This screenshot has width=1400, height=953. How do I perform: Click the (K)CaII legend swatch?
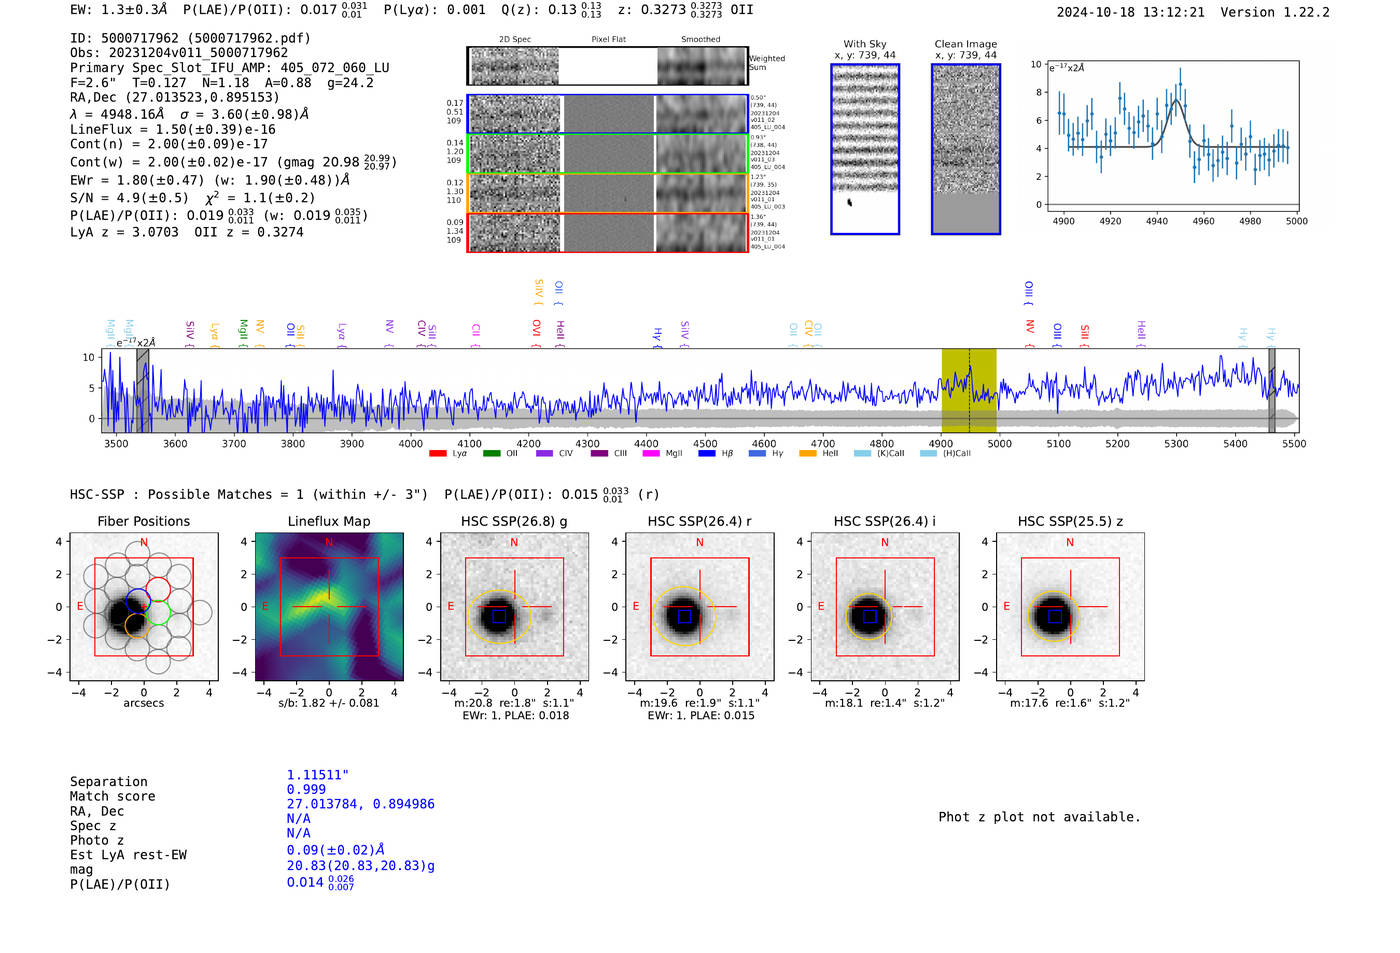[862, 453]
